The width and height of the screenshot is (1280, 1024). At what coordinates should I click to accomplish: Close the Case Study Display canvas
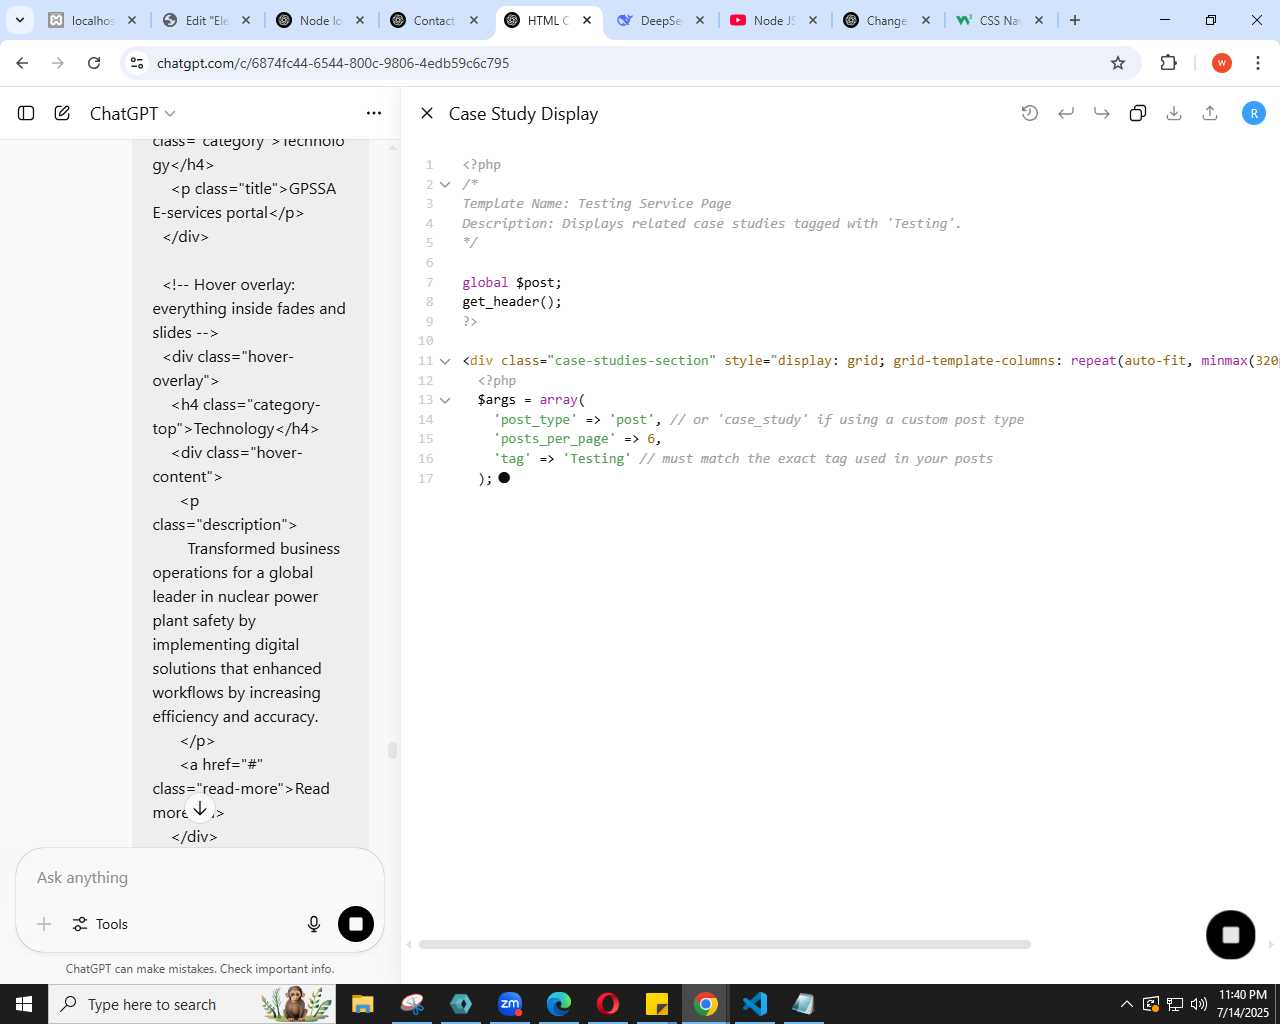click(427, 113)
